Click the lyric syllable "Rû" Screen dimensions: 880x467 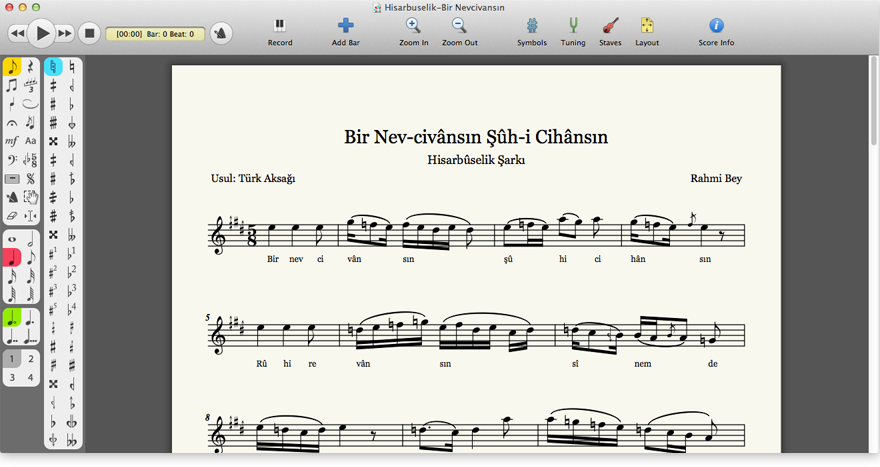[262, 364]
